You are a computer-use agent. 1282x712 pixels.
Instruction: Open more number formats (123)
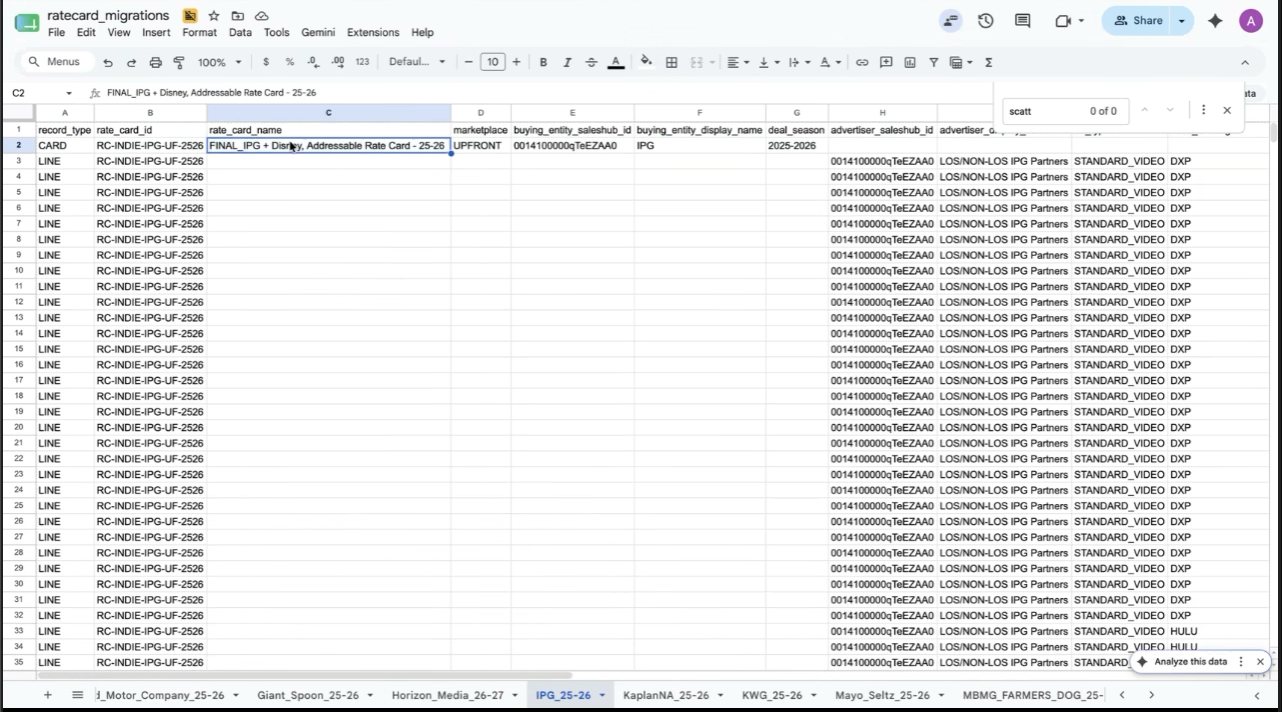(x=362, y=62)
